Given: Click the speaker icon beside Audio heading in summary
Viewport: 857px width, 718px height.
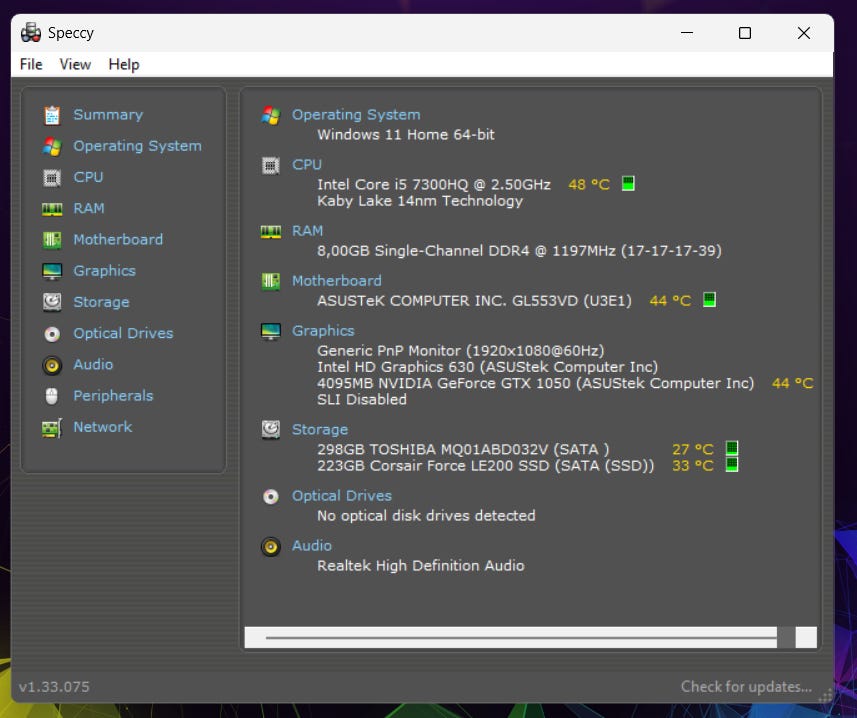Looking at the screenshot, I should tap(271, 546).
